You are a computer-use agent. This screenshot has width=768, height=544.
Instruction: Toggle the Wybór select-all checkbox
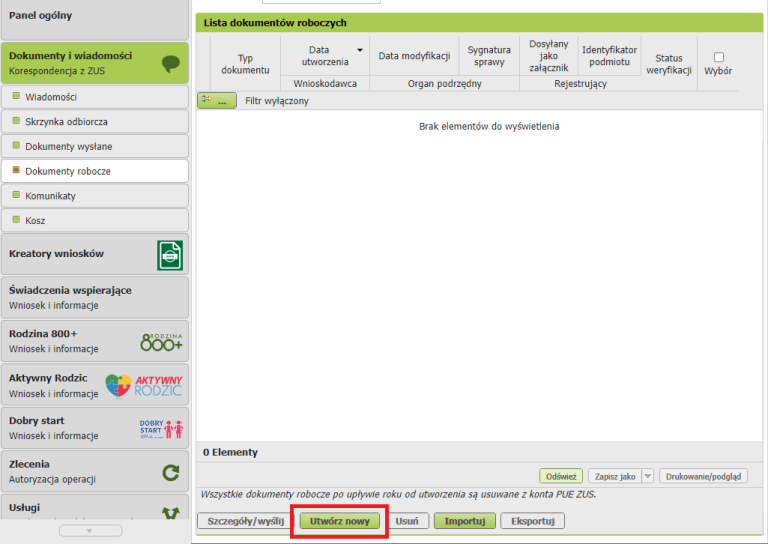[x=718, y=57]
